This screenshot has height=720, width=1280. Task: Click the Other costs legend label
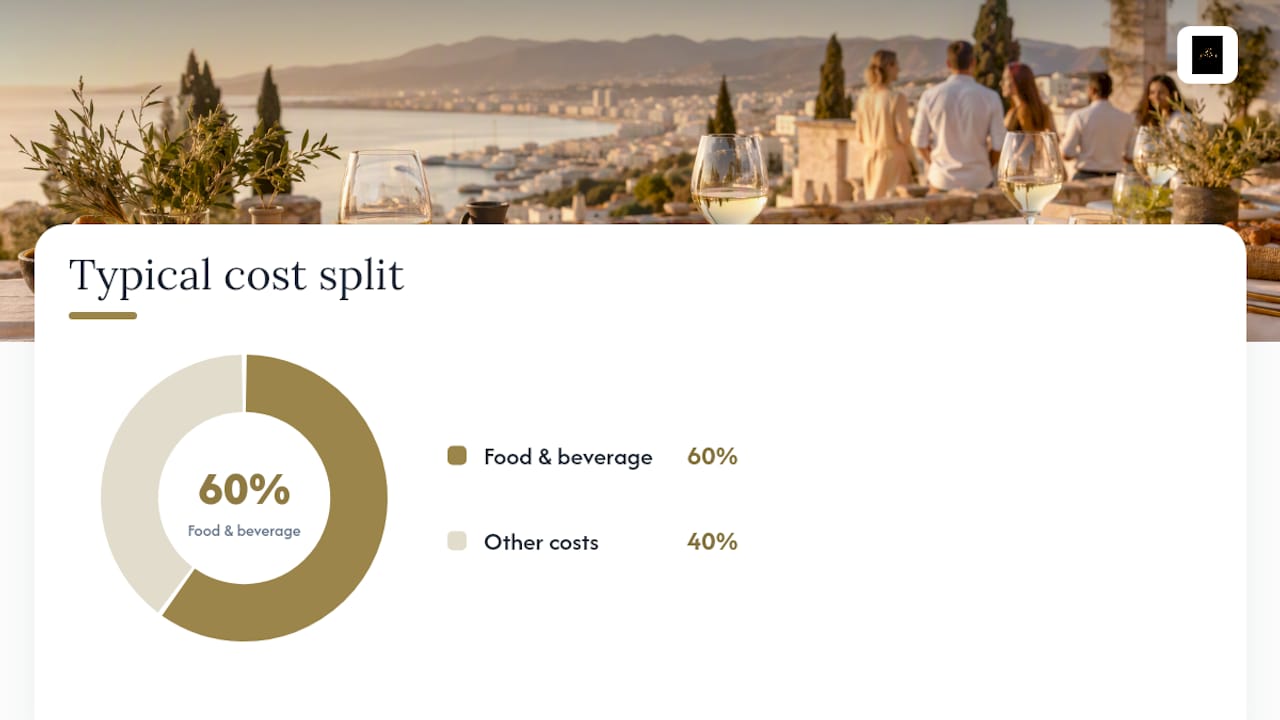point(541,542)
